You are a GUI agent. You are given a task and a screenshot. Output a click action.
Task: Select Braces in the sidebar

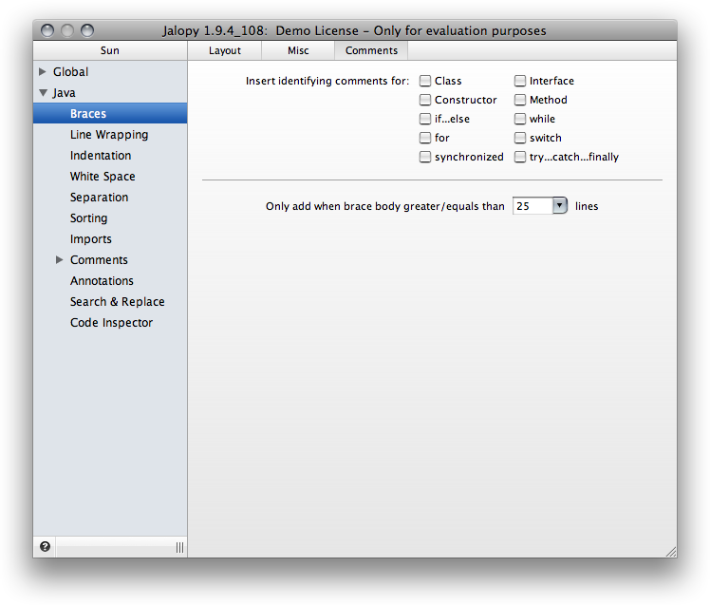click(x=110, y=114)
